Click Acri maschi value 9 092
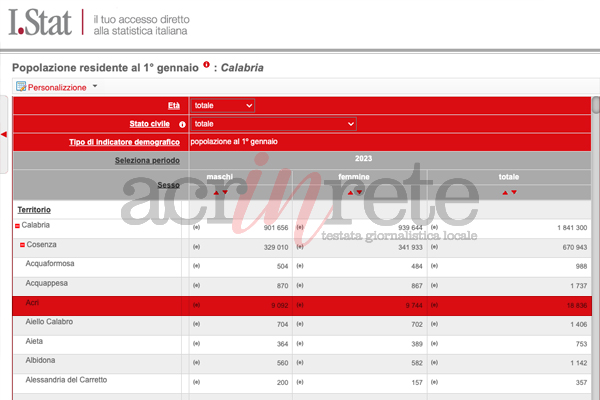This screenshot has width=600, height=400. 280,305
